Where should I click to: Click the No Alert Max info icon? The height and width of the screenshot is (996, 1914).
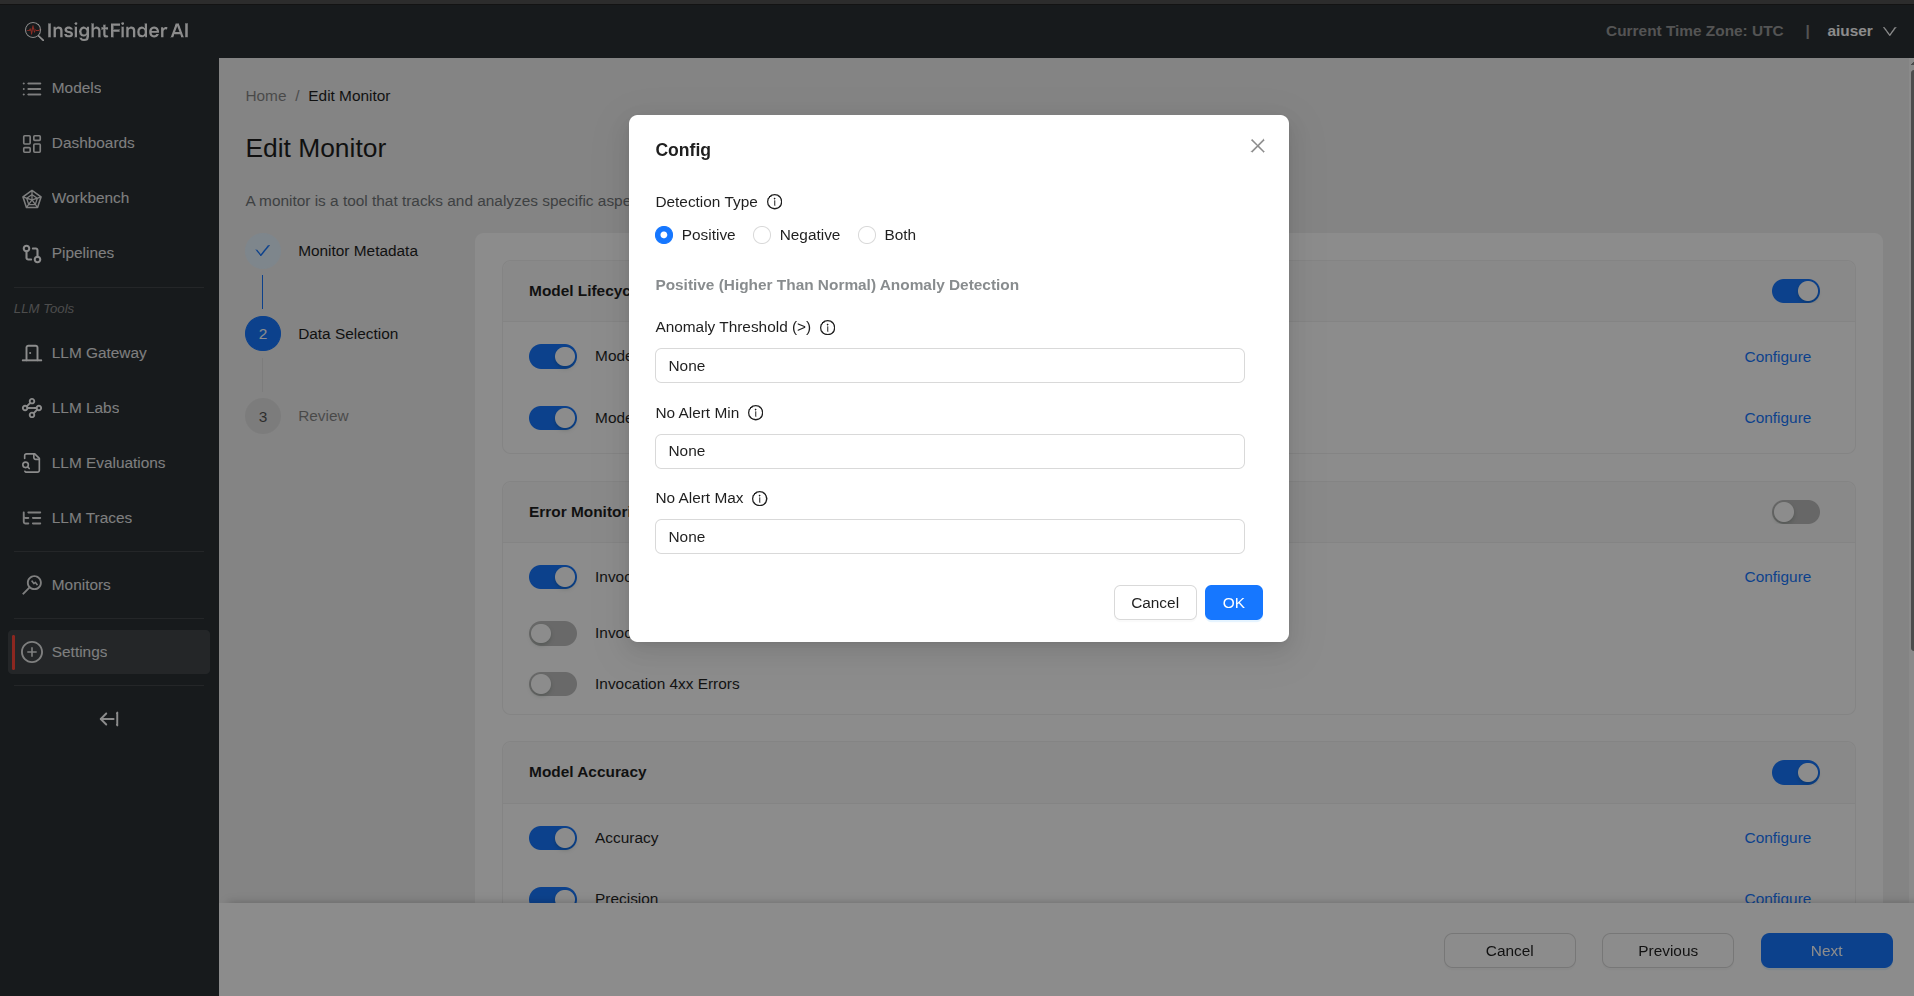coord(759,498)
